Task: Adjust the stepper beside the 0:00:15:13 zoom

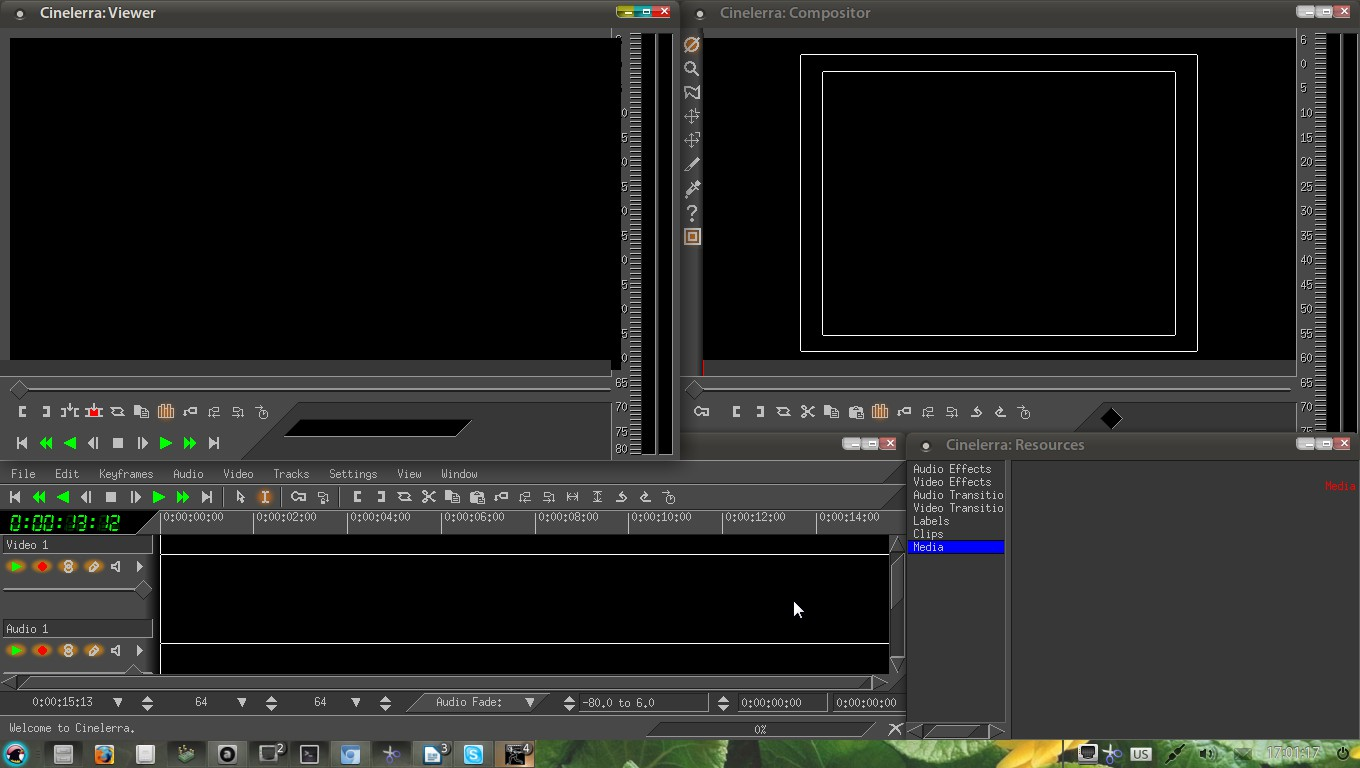Action: coord(147,702)
